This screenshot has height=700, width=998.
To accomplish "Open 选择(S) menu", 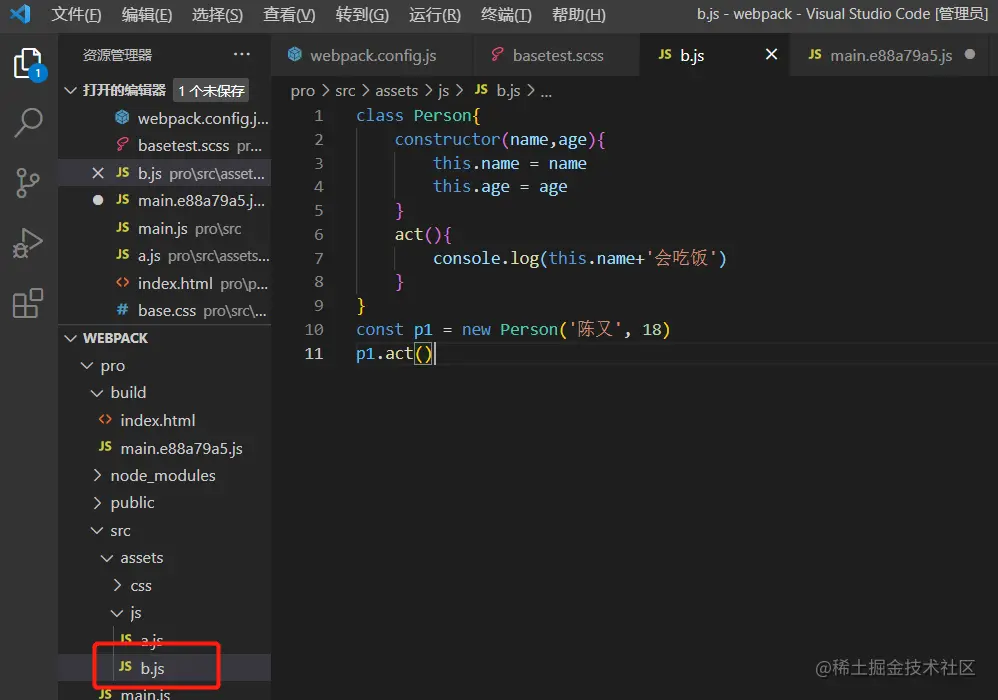I will click(x=217, y=14).
